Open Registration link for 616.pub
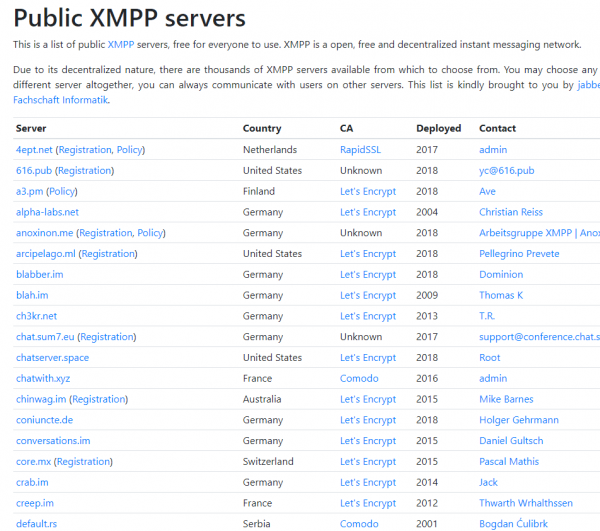The height and width of the screenshot is (531, 600). pyautogui.click(x=85, y=171)
